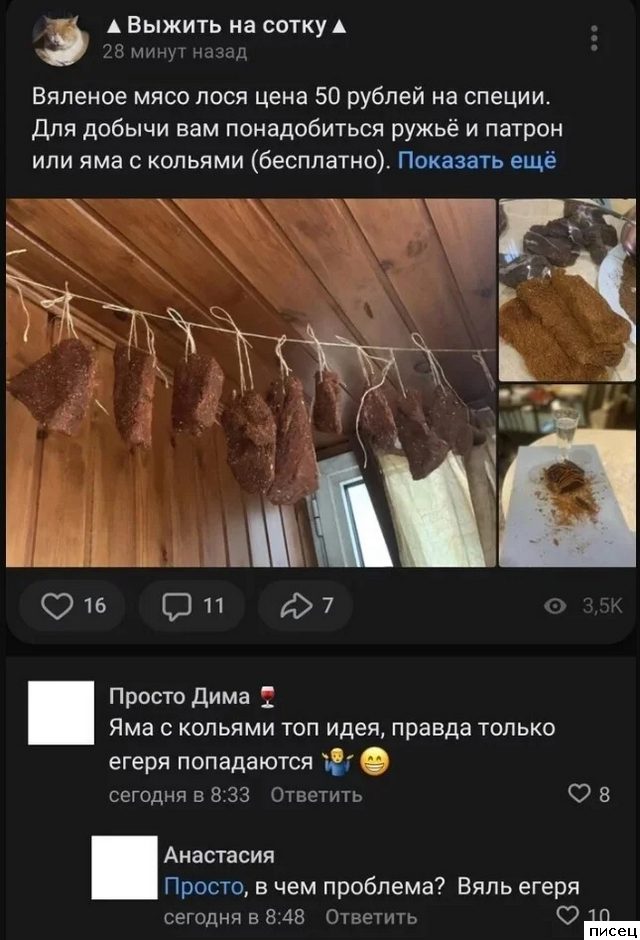Reply to Анастасия's comment
Viewport: 640px width, 940px height.
point(371,917)
